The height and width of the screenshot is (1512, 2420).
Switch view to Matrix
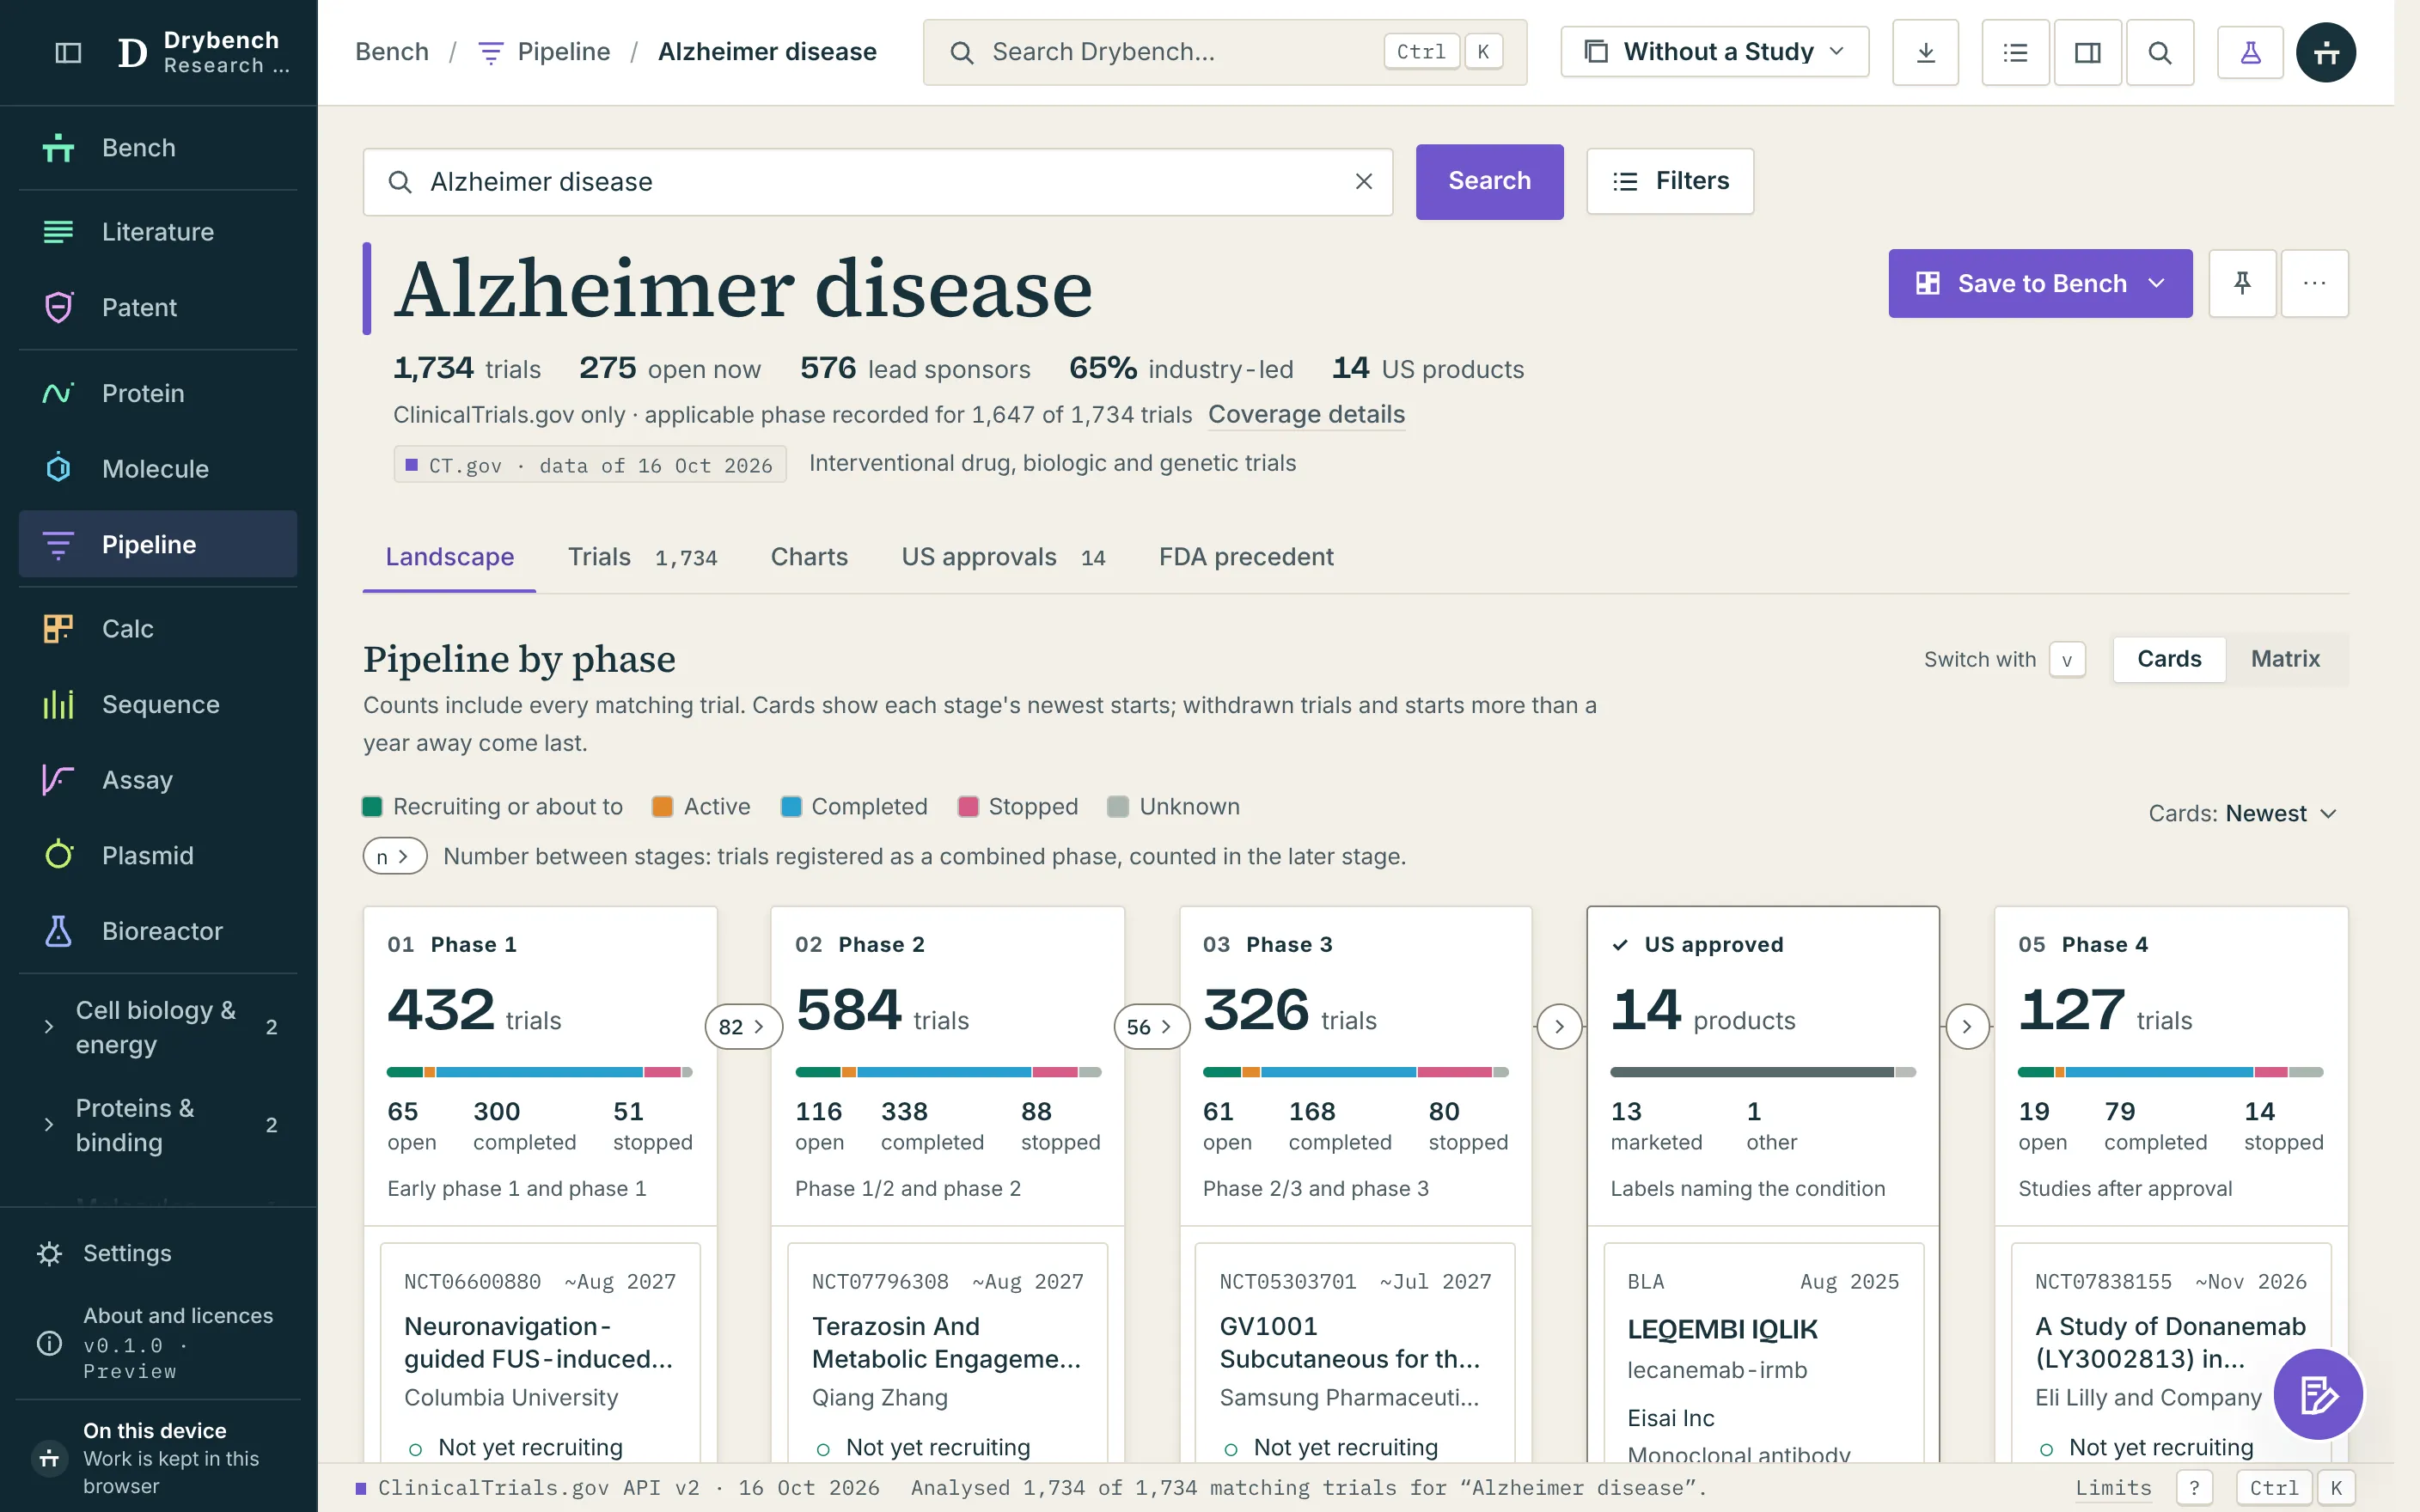(x=2285, y=659)
